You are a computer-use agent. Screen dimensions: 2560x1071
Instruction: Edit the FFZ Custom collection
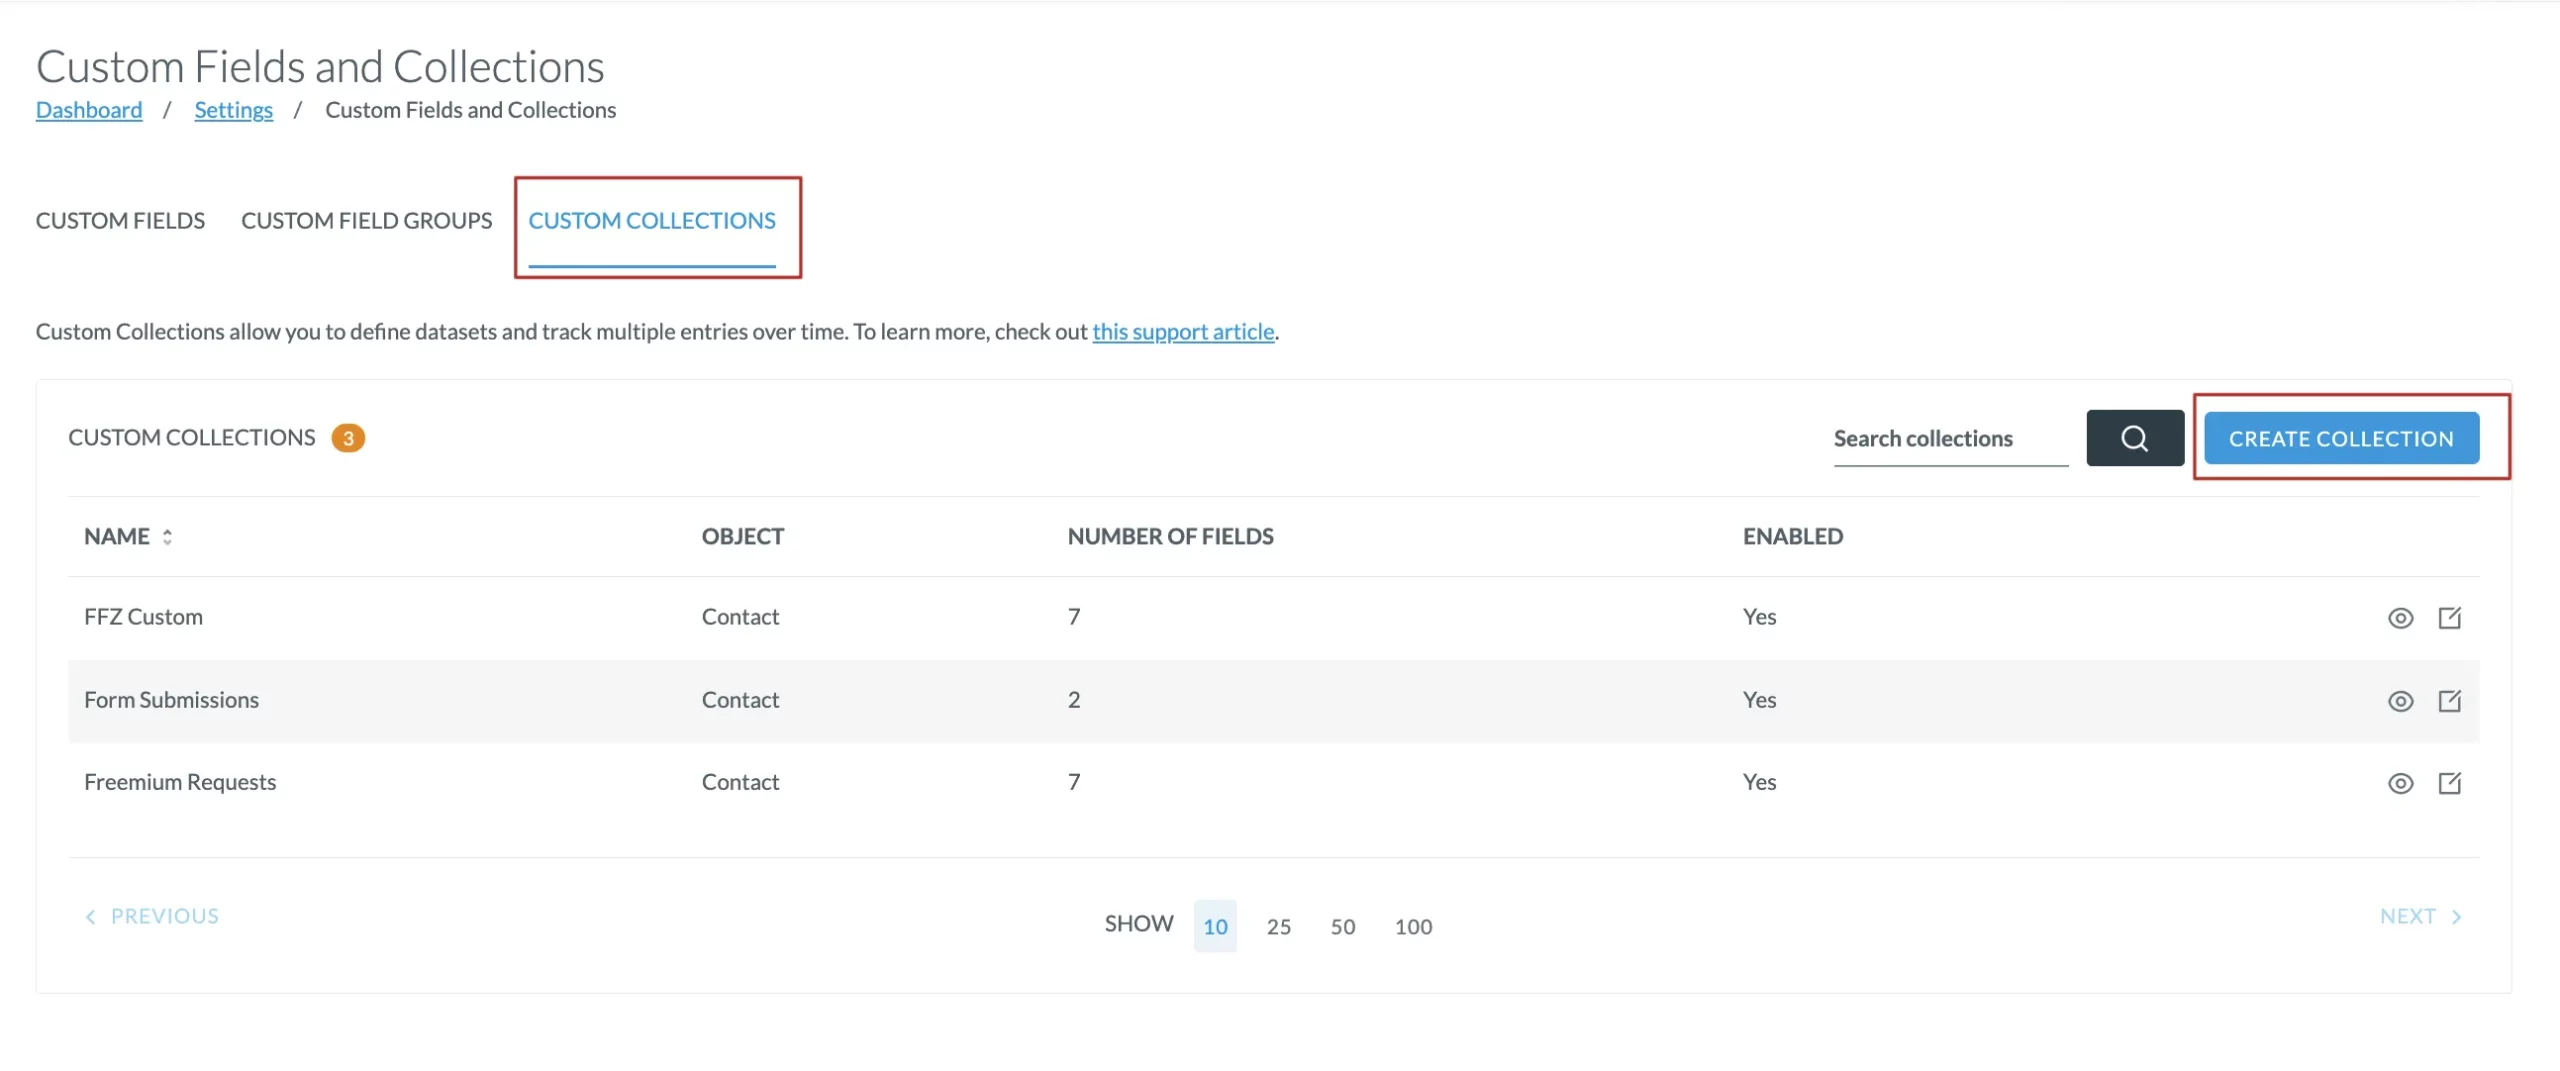(x=2449, y=618)
